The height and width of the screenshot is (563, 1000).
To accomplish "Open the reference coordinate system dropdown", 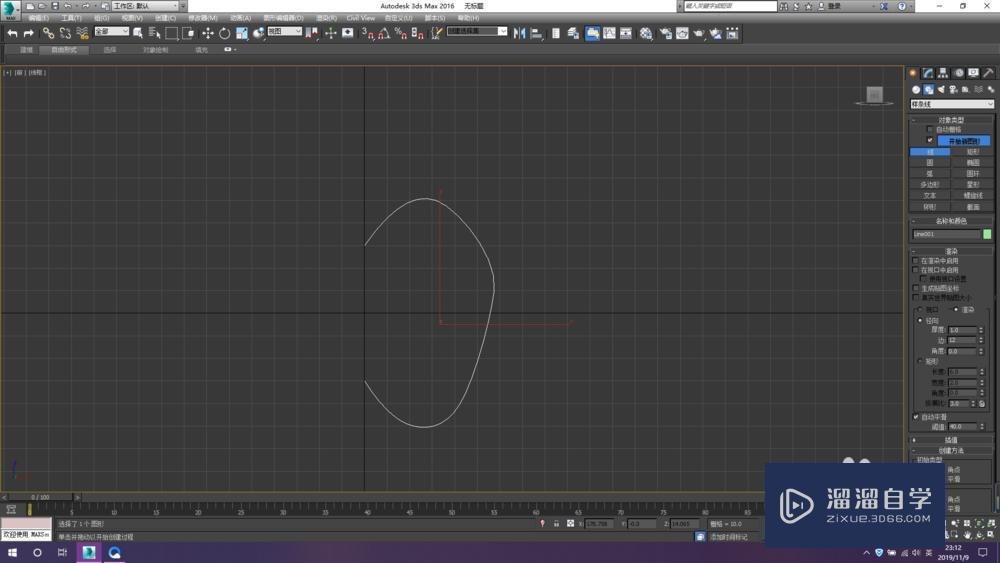I will pos(284,31).
